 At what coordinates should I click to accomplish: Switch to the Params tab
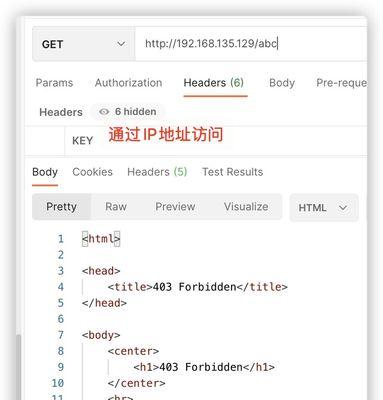click(54, 83)
